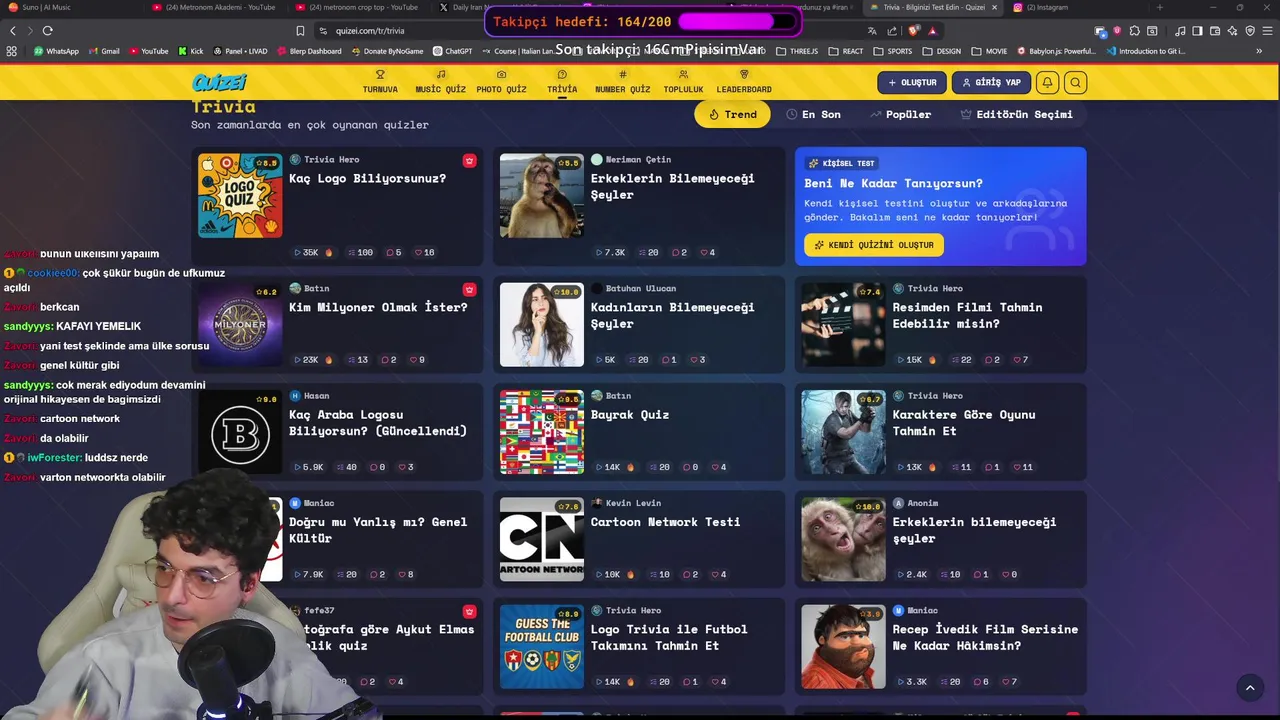The image size is (1280, 720).
Task: Click Guess the Football Club thumbnail
Action: coord(542,646)
